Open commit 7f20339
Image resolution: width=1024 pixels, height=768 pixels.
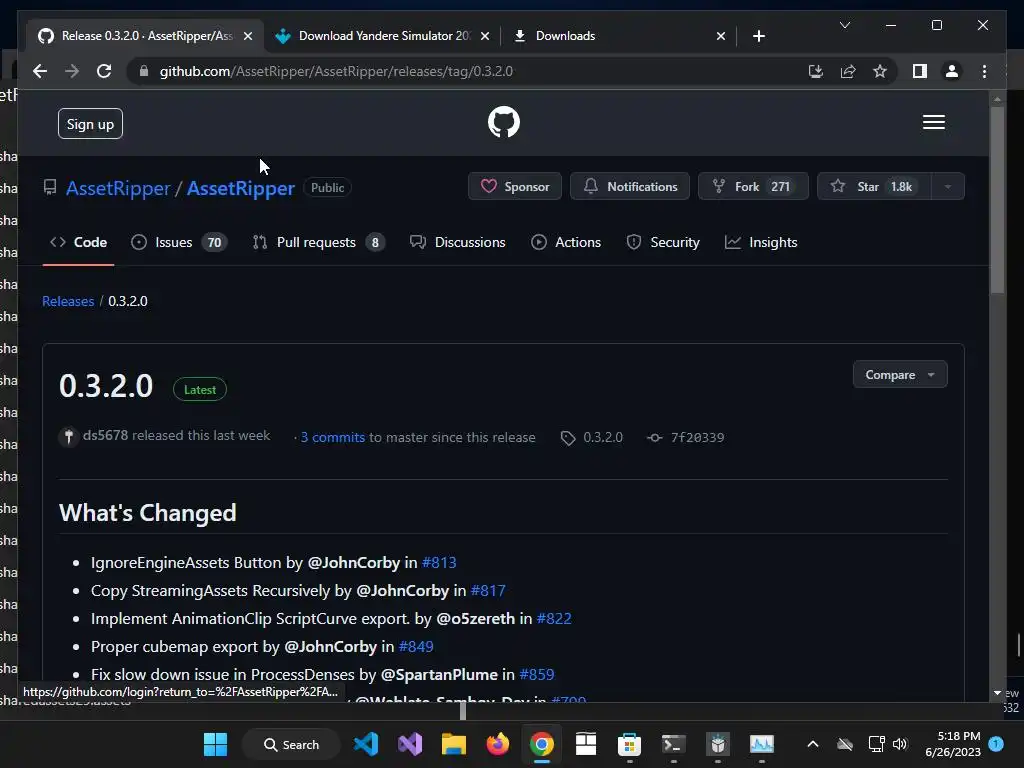[x=686, y=437]
